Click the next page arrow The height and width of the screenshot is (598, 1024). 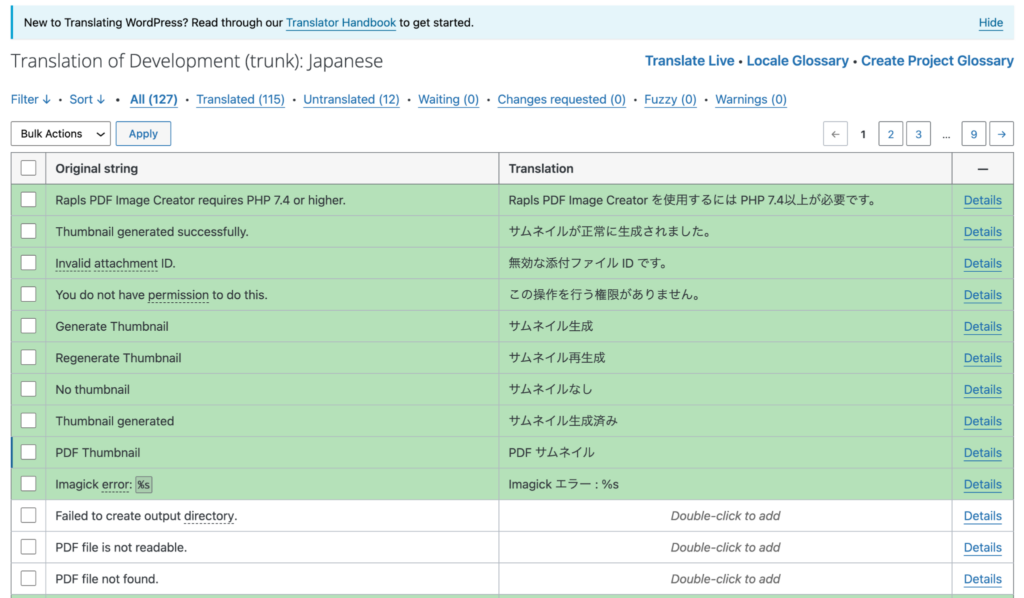click(x=1001, y=133)
